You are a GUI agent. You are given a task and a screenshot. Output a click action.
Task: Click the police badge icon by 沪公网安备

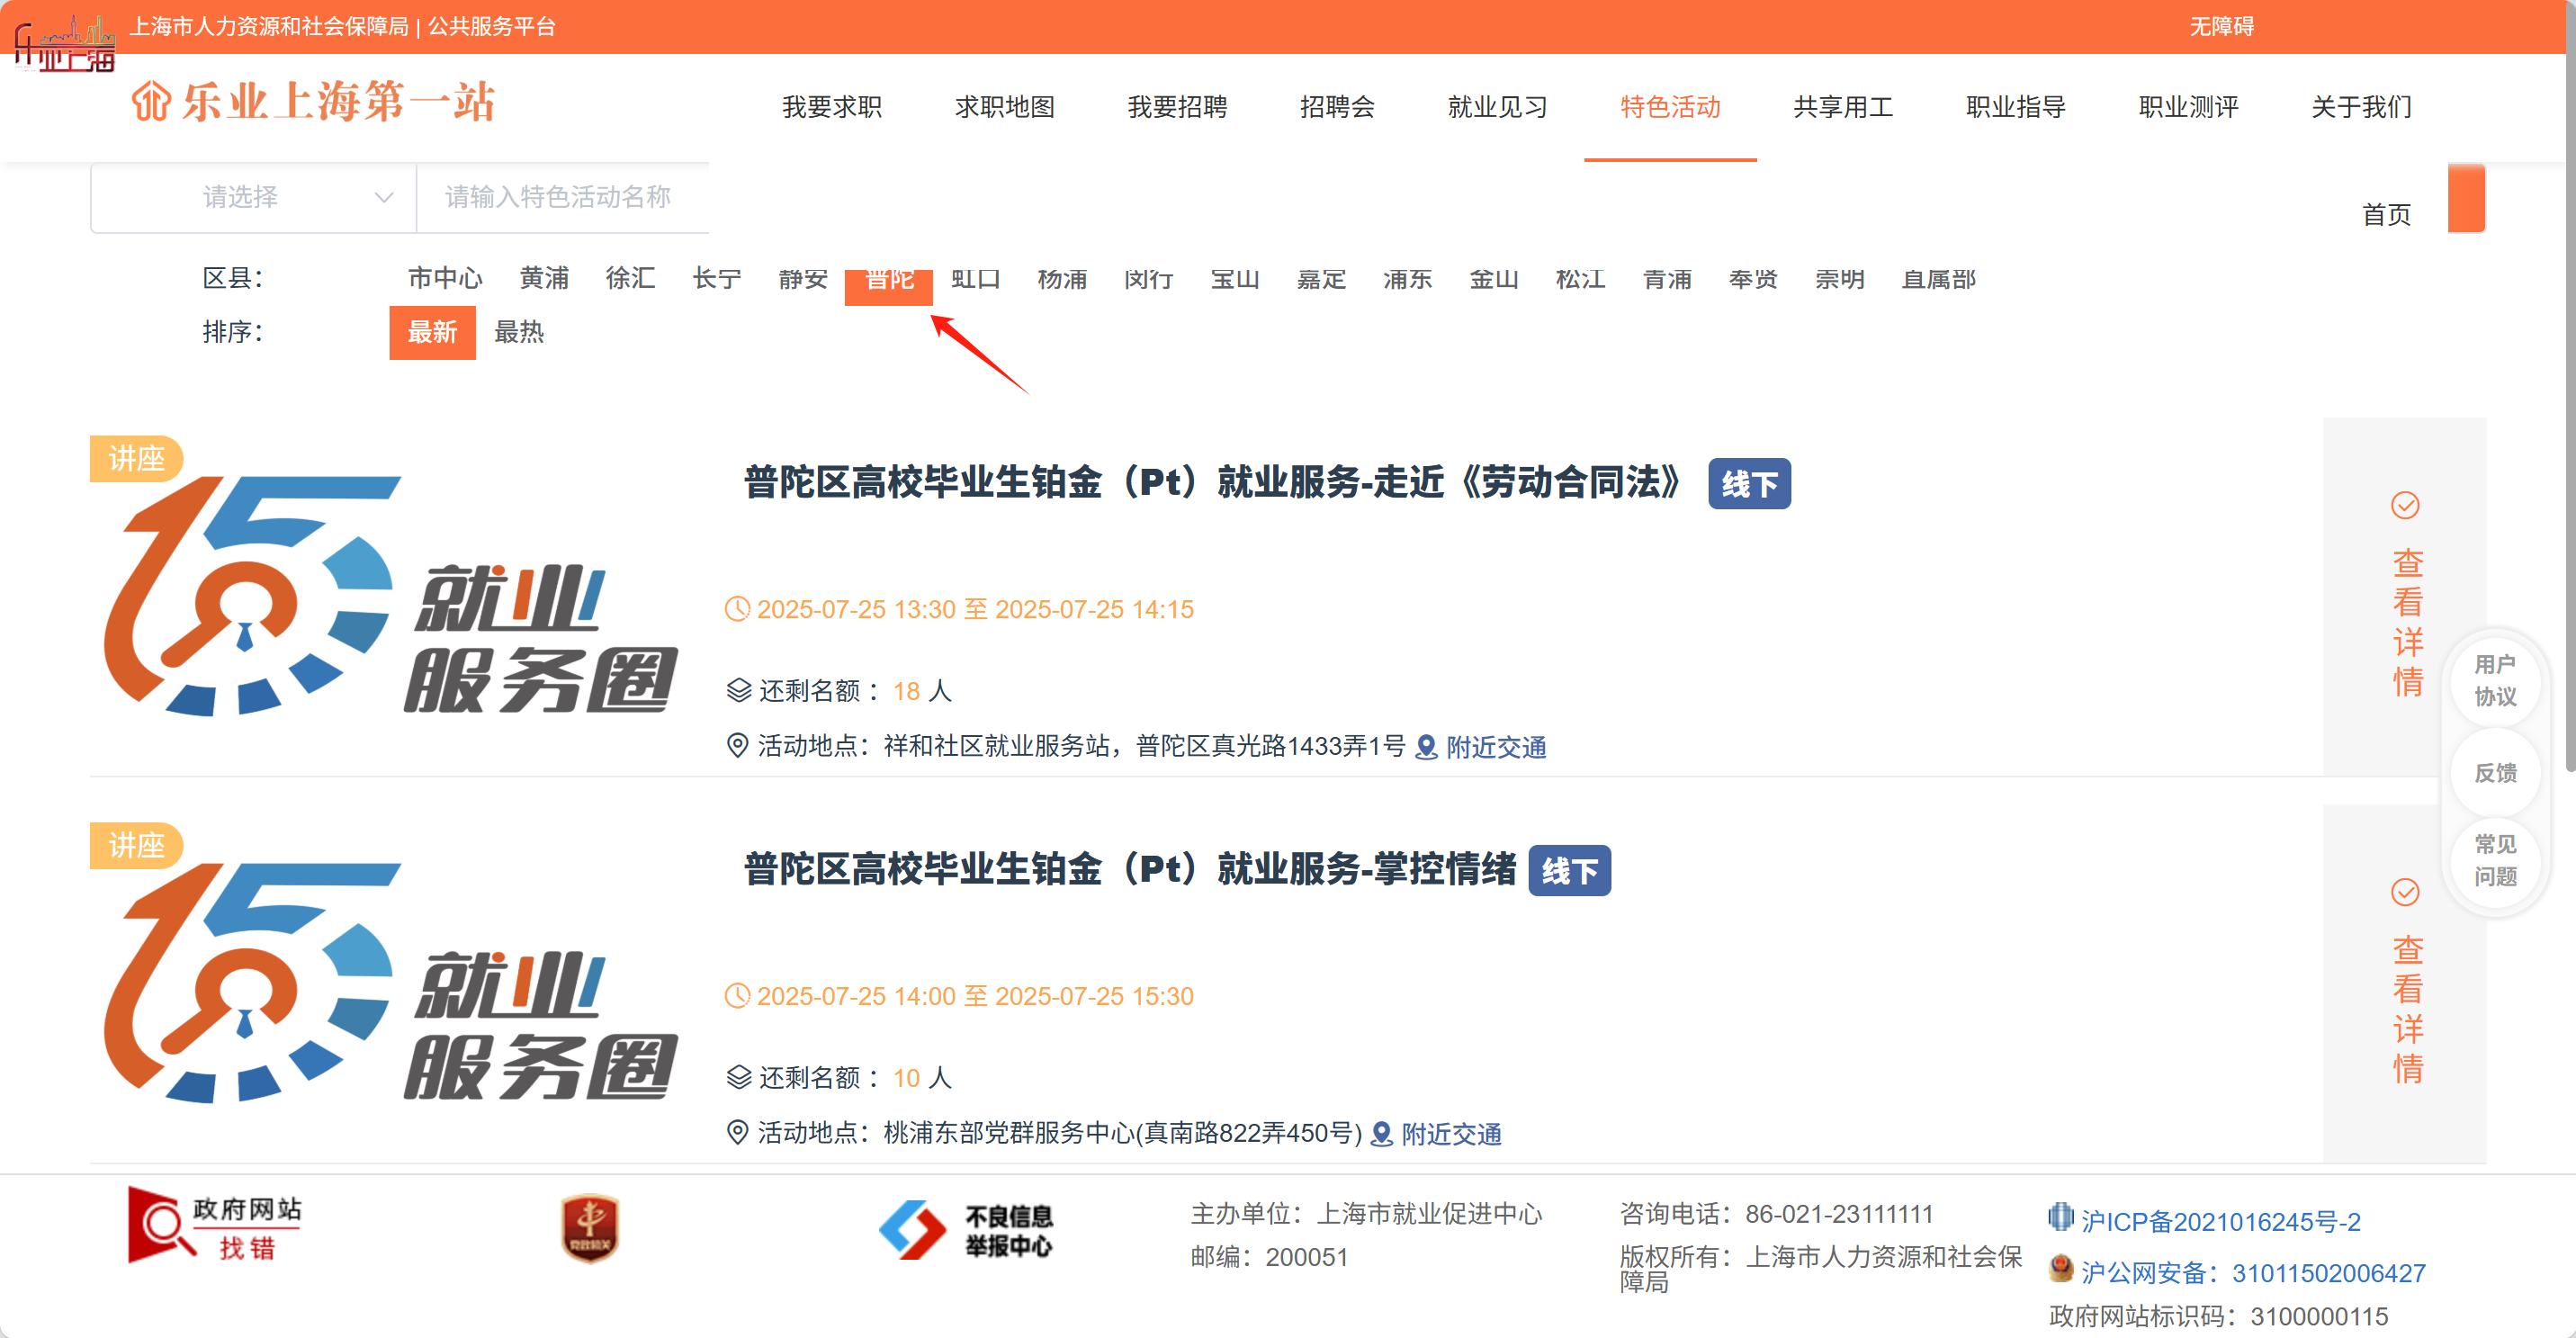(2060, 1270)
